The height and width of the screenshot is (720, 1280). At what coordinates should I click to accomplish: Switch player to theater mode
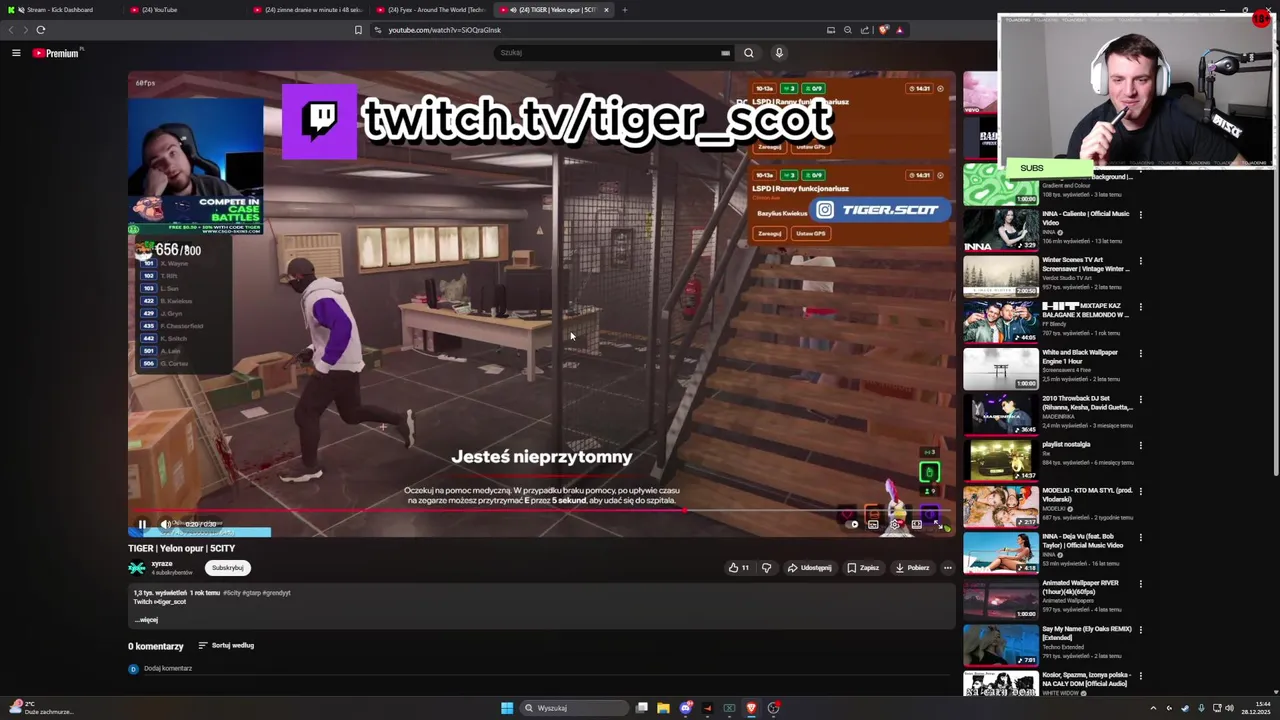[x=916, y=524]
